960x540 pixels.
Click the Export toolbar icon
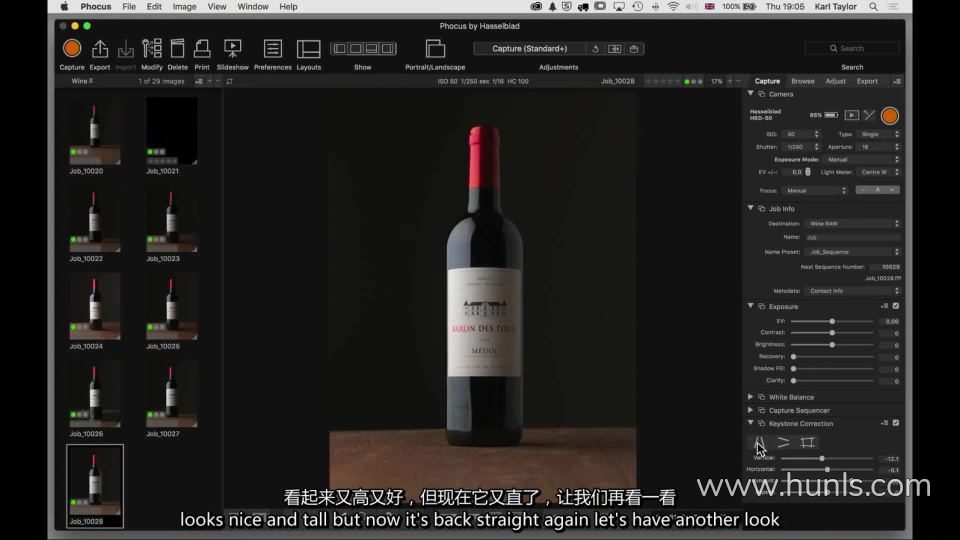[100, 48]
